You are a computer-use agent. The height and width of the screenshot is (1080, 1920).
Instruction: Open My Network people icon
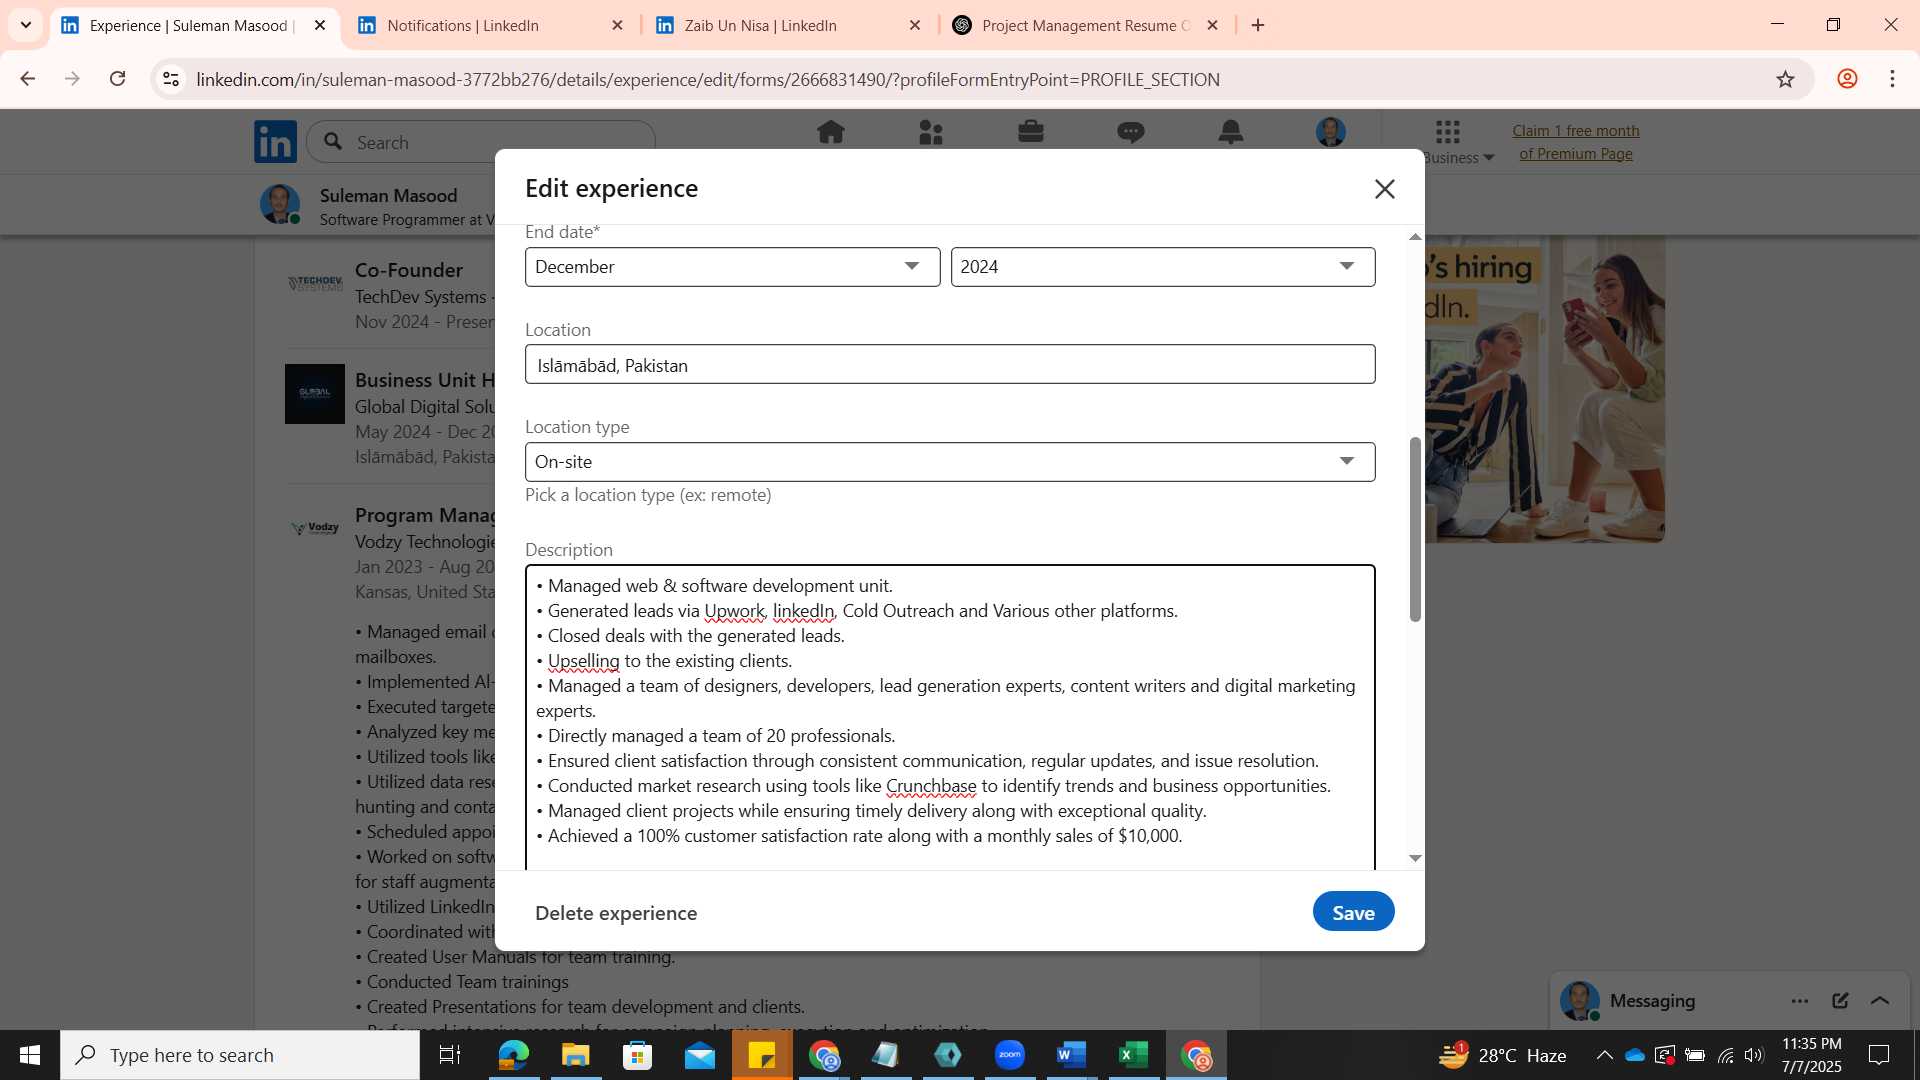pos(930,132)
